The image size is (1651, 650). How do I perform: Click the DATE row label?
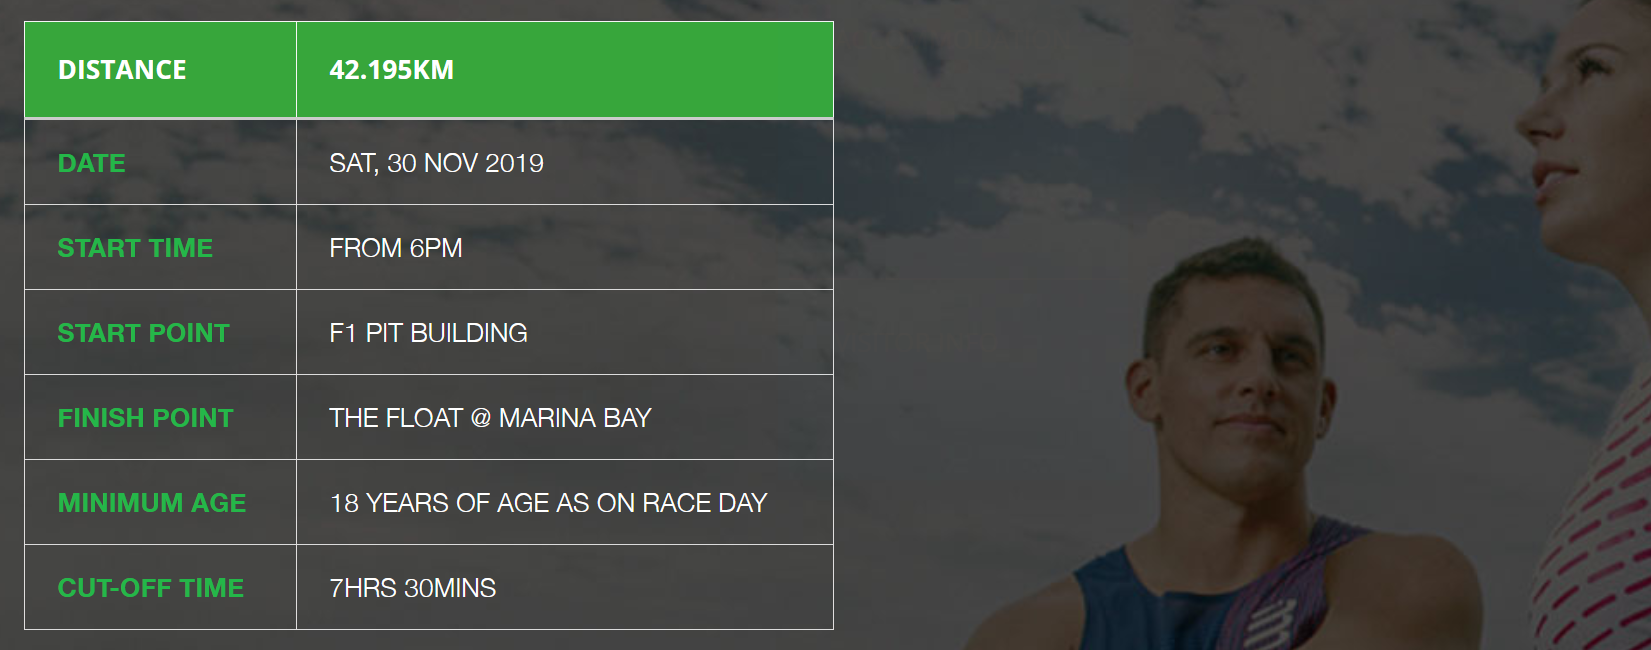click(x=91, y=163)
